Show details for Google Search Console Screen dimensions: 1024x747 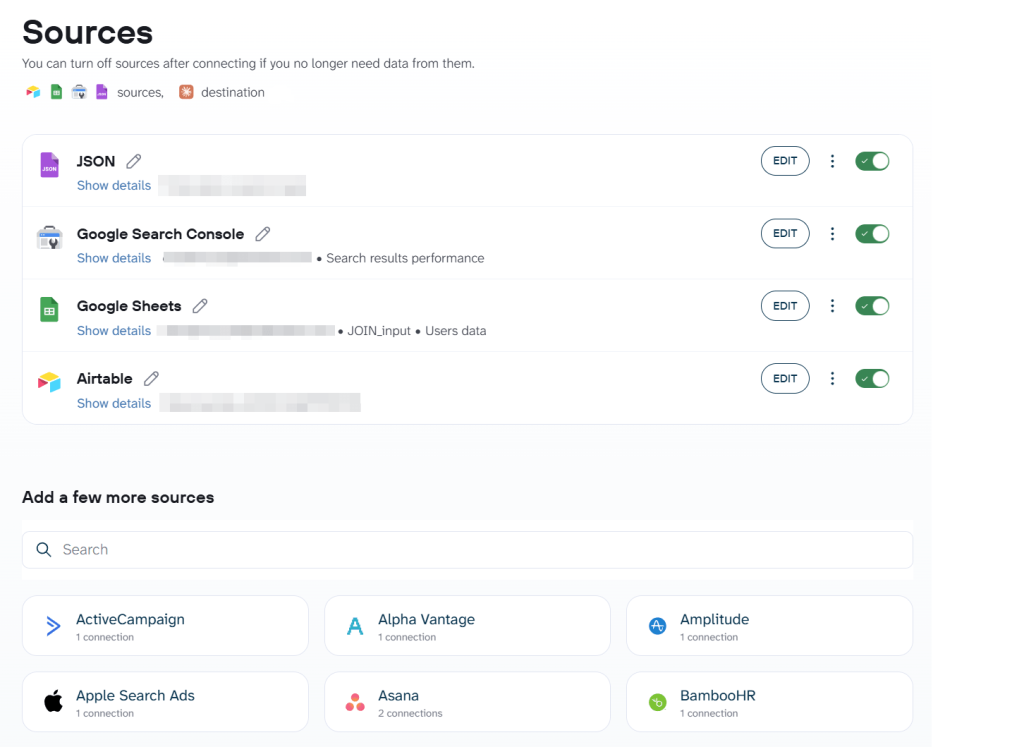(x=114, y=258)
